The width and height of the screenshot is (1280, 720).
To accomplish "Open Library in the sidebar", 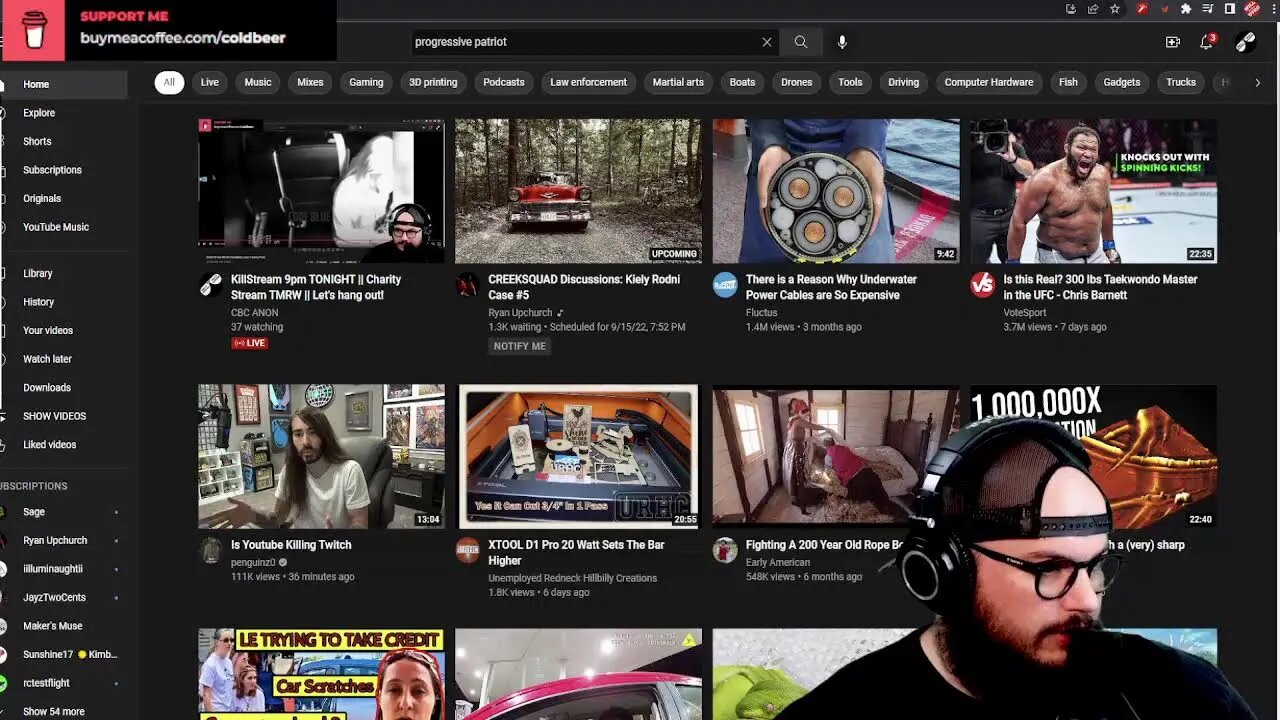I will click(x=63, y=273).
